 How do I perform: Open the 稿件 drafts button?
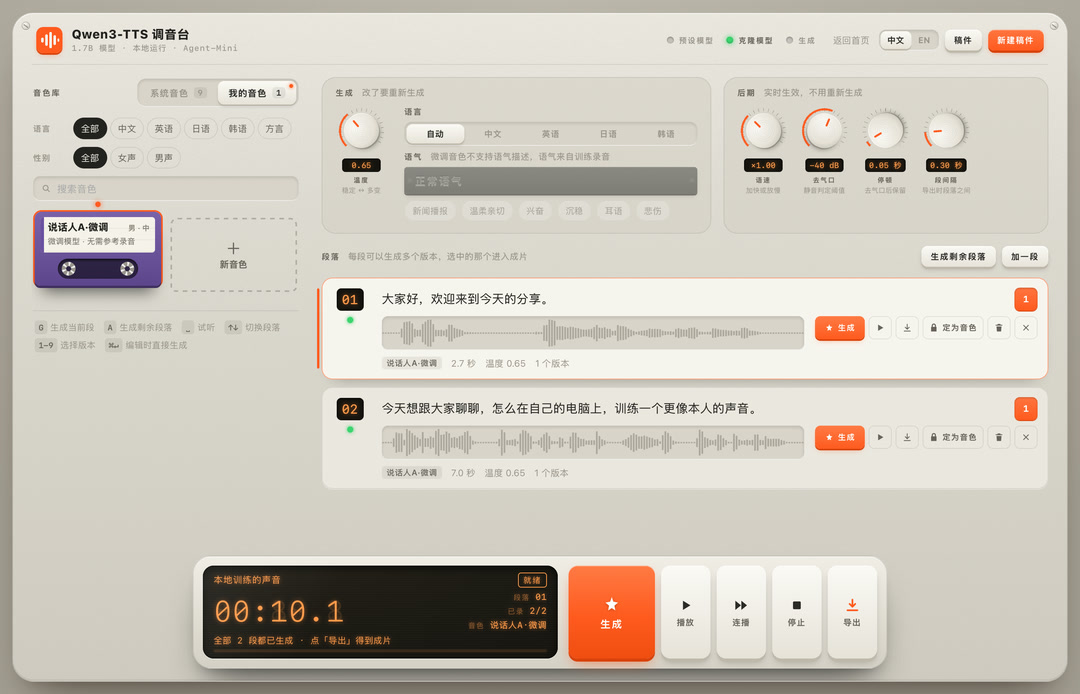point(963,41)
